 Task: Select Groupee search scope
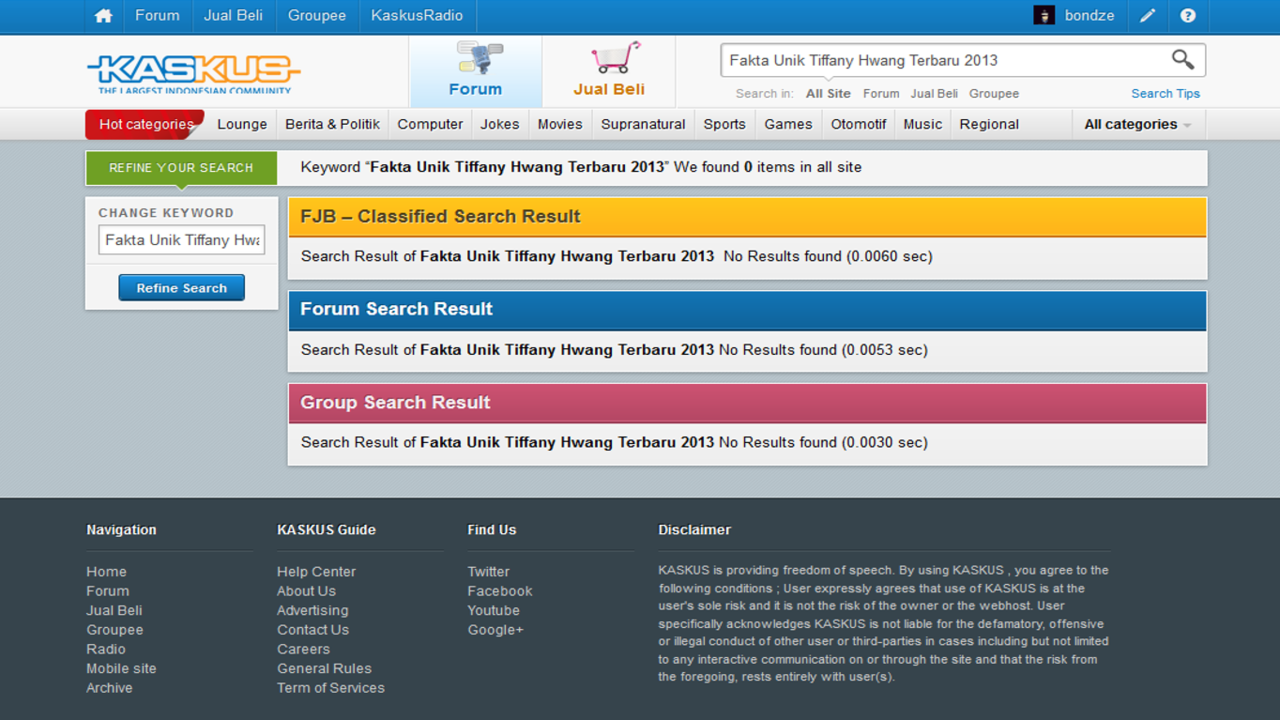coord(994,94)
